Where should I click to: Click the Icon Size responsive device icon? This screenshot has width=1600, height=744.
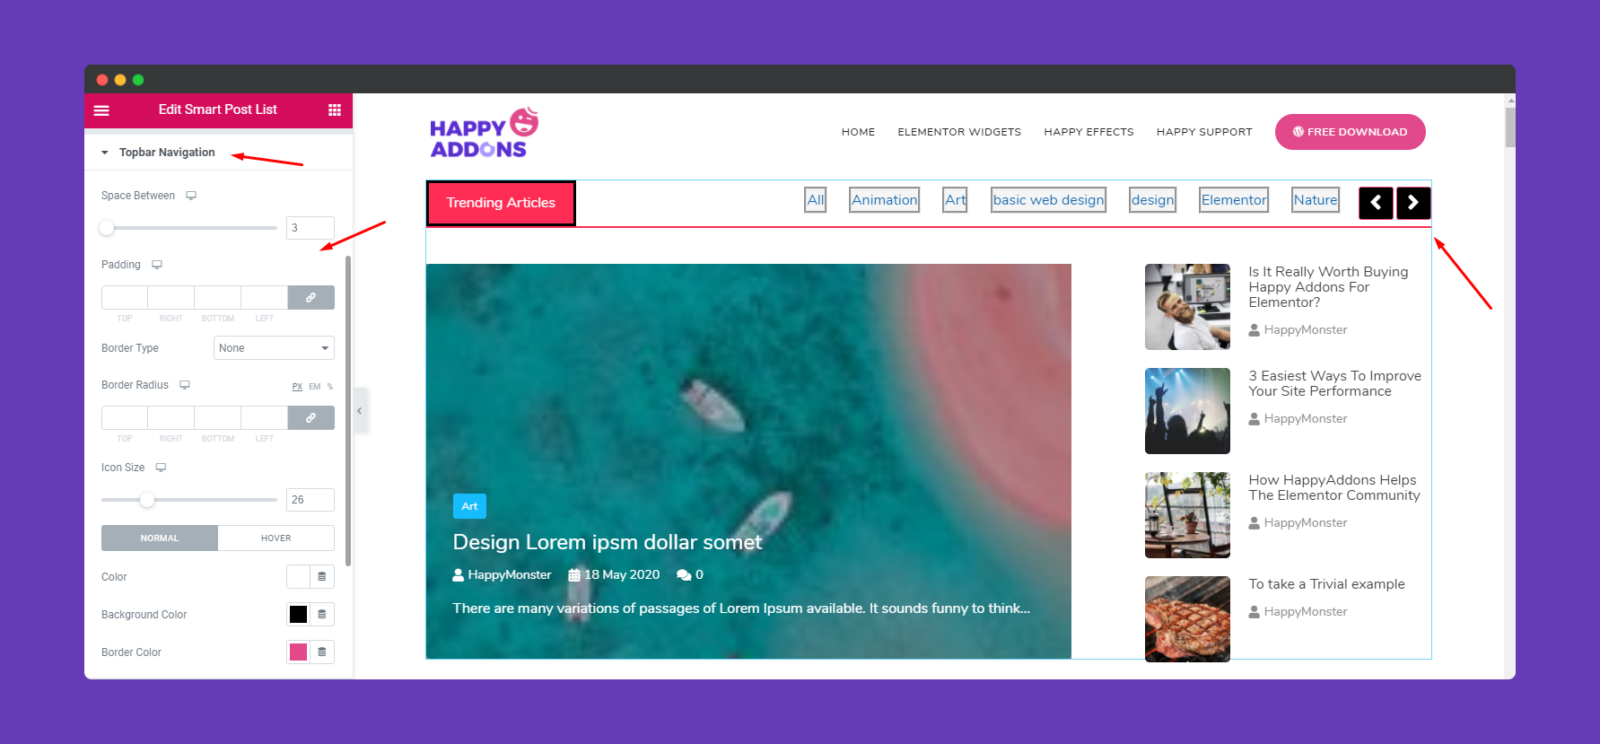pyautogui.click(x=161, y=468)
